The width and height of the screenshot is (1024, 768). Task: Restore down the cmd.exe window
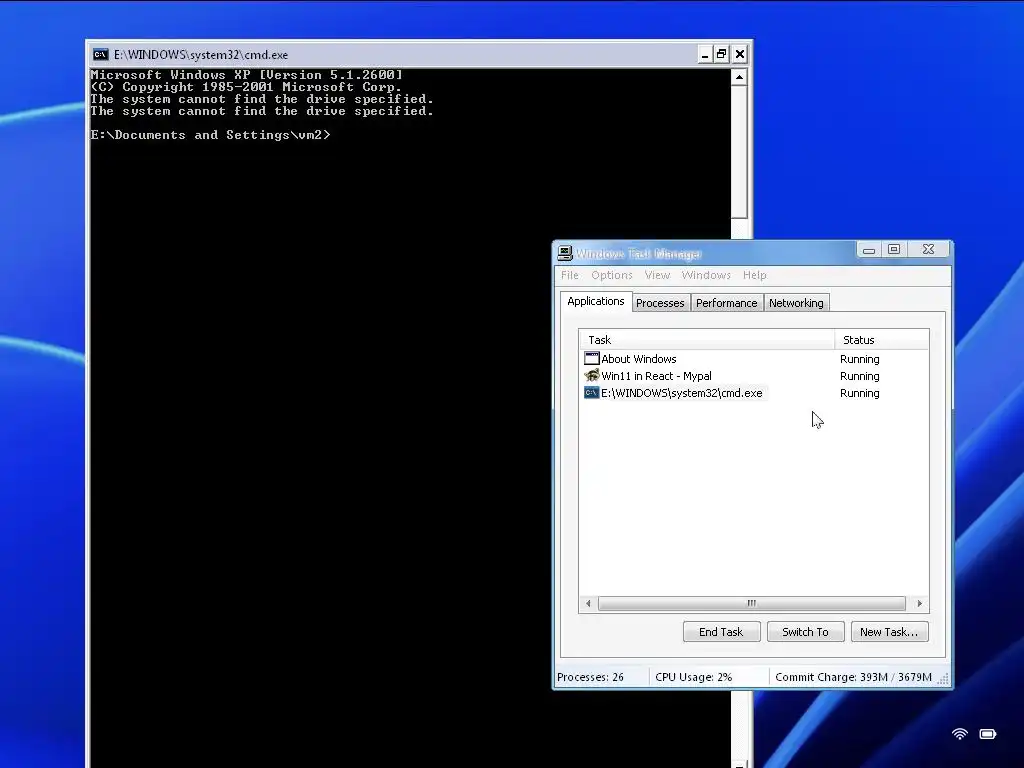tap(722, 54)
